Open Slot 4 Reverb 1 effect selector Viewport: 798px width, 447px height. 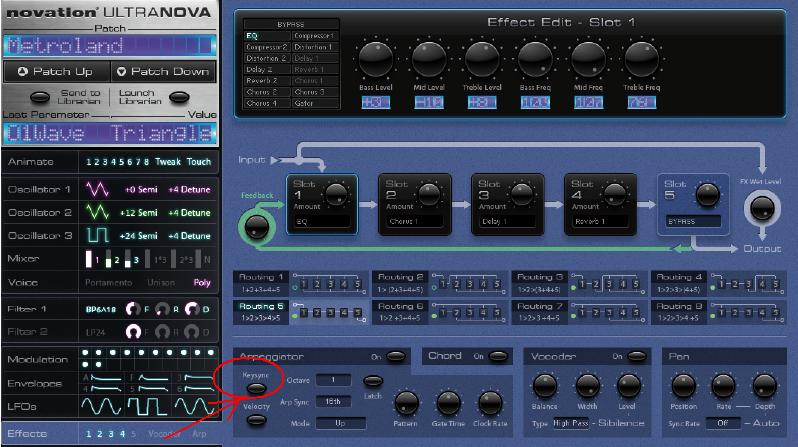point(600,221)
